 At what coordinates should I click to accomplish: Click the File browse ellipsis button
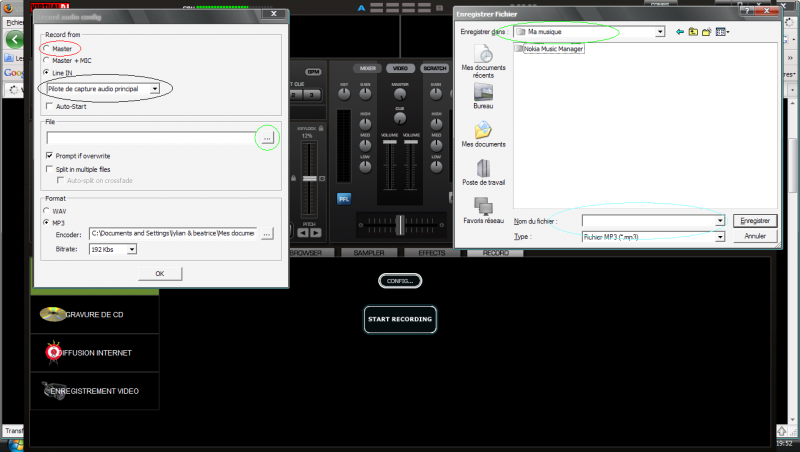coord(267,138)
